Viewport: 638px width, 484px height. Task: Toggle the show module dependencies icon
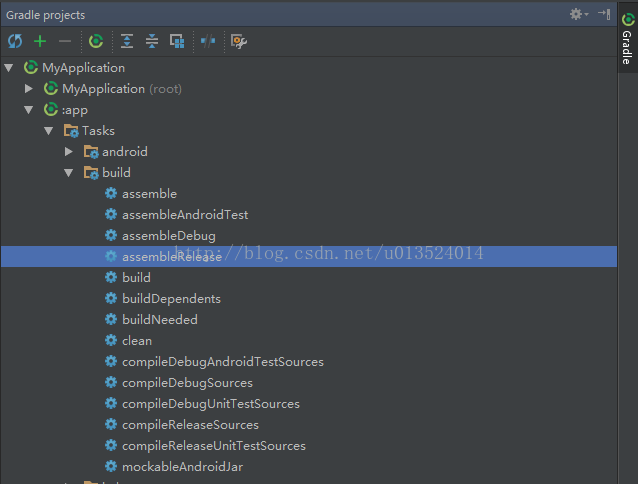click(177, 41)
